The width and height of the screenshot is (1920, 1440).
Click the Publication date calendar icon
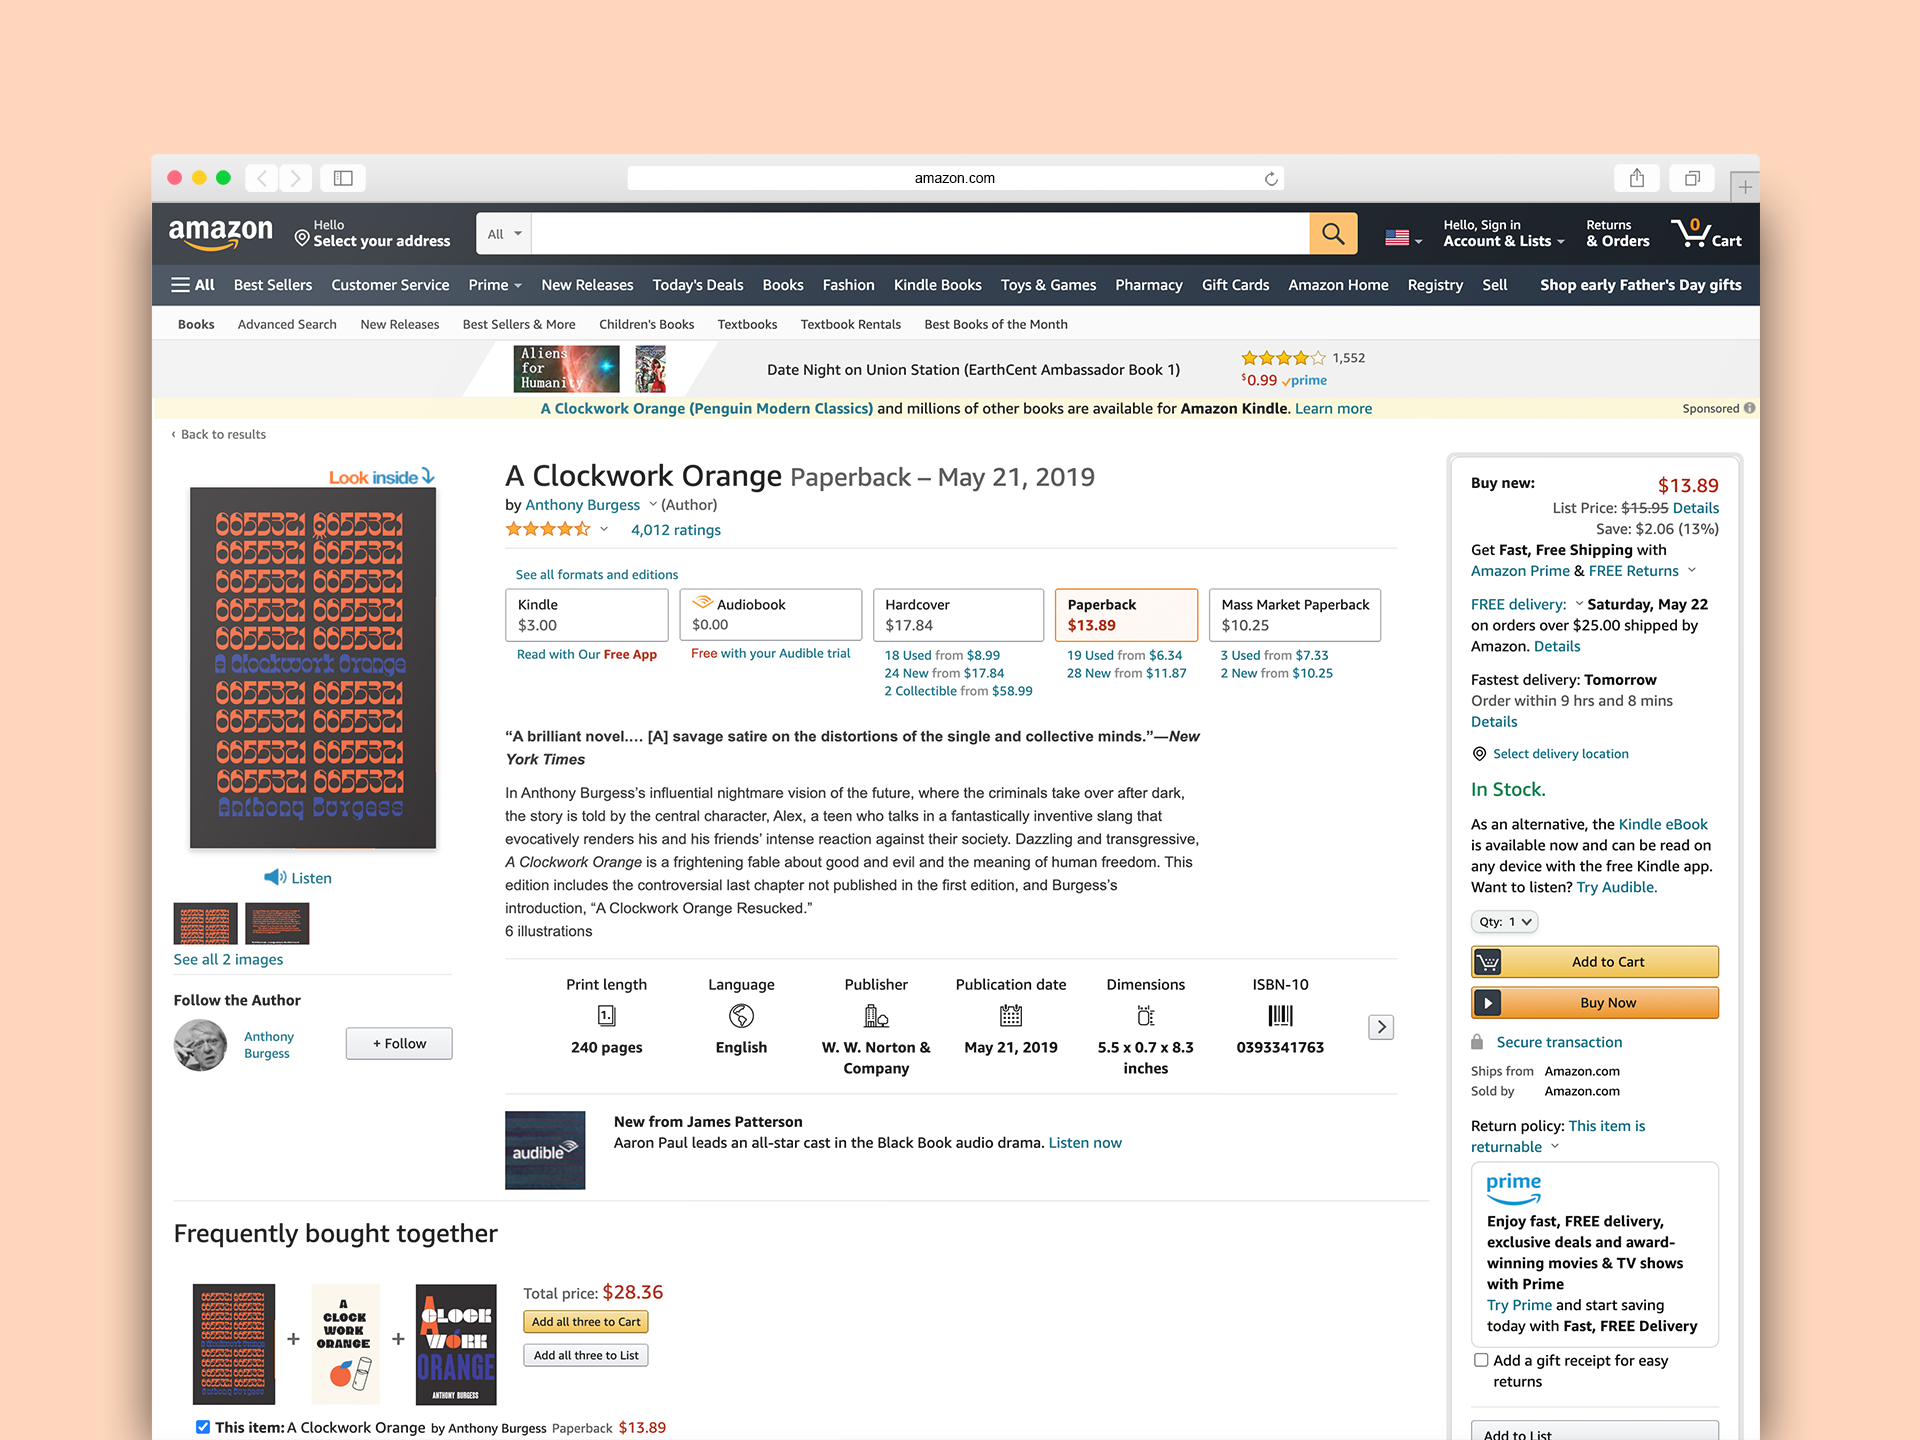tap(1011, 1016)
